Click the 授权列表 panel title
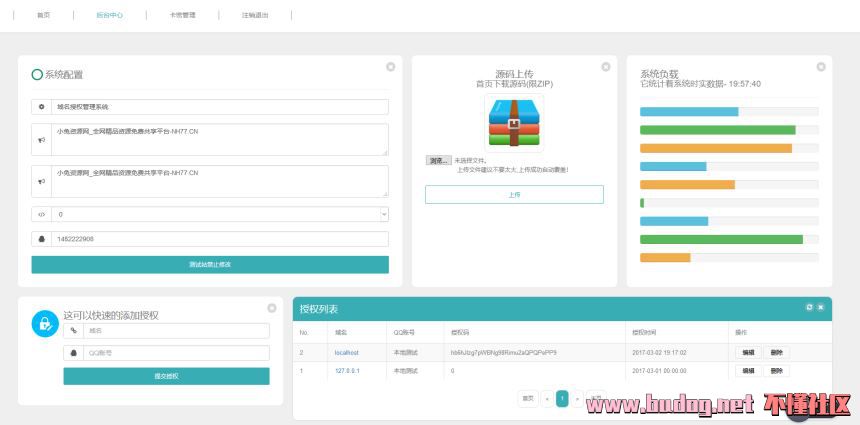The height and width of the screenshot is (425, 860). [x=319, y=309]
